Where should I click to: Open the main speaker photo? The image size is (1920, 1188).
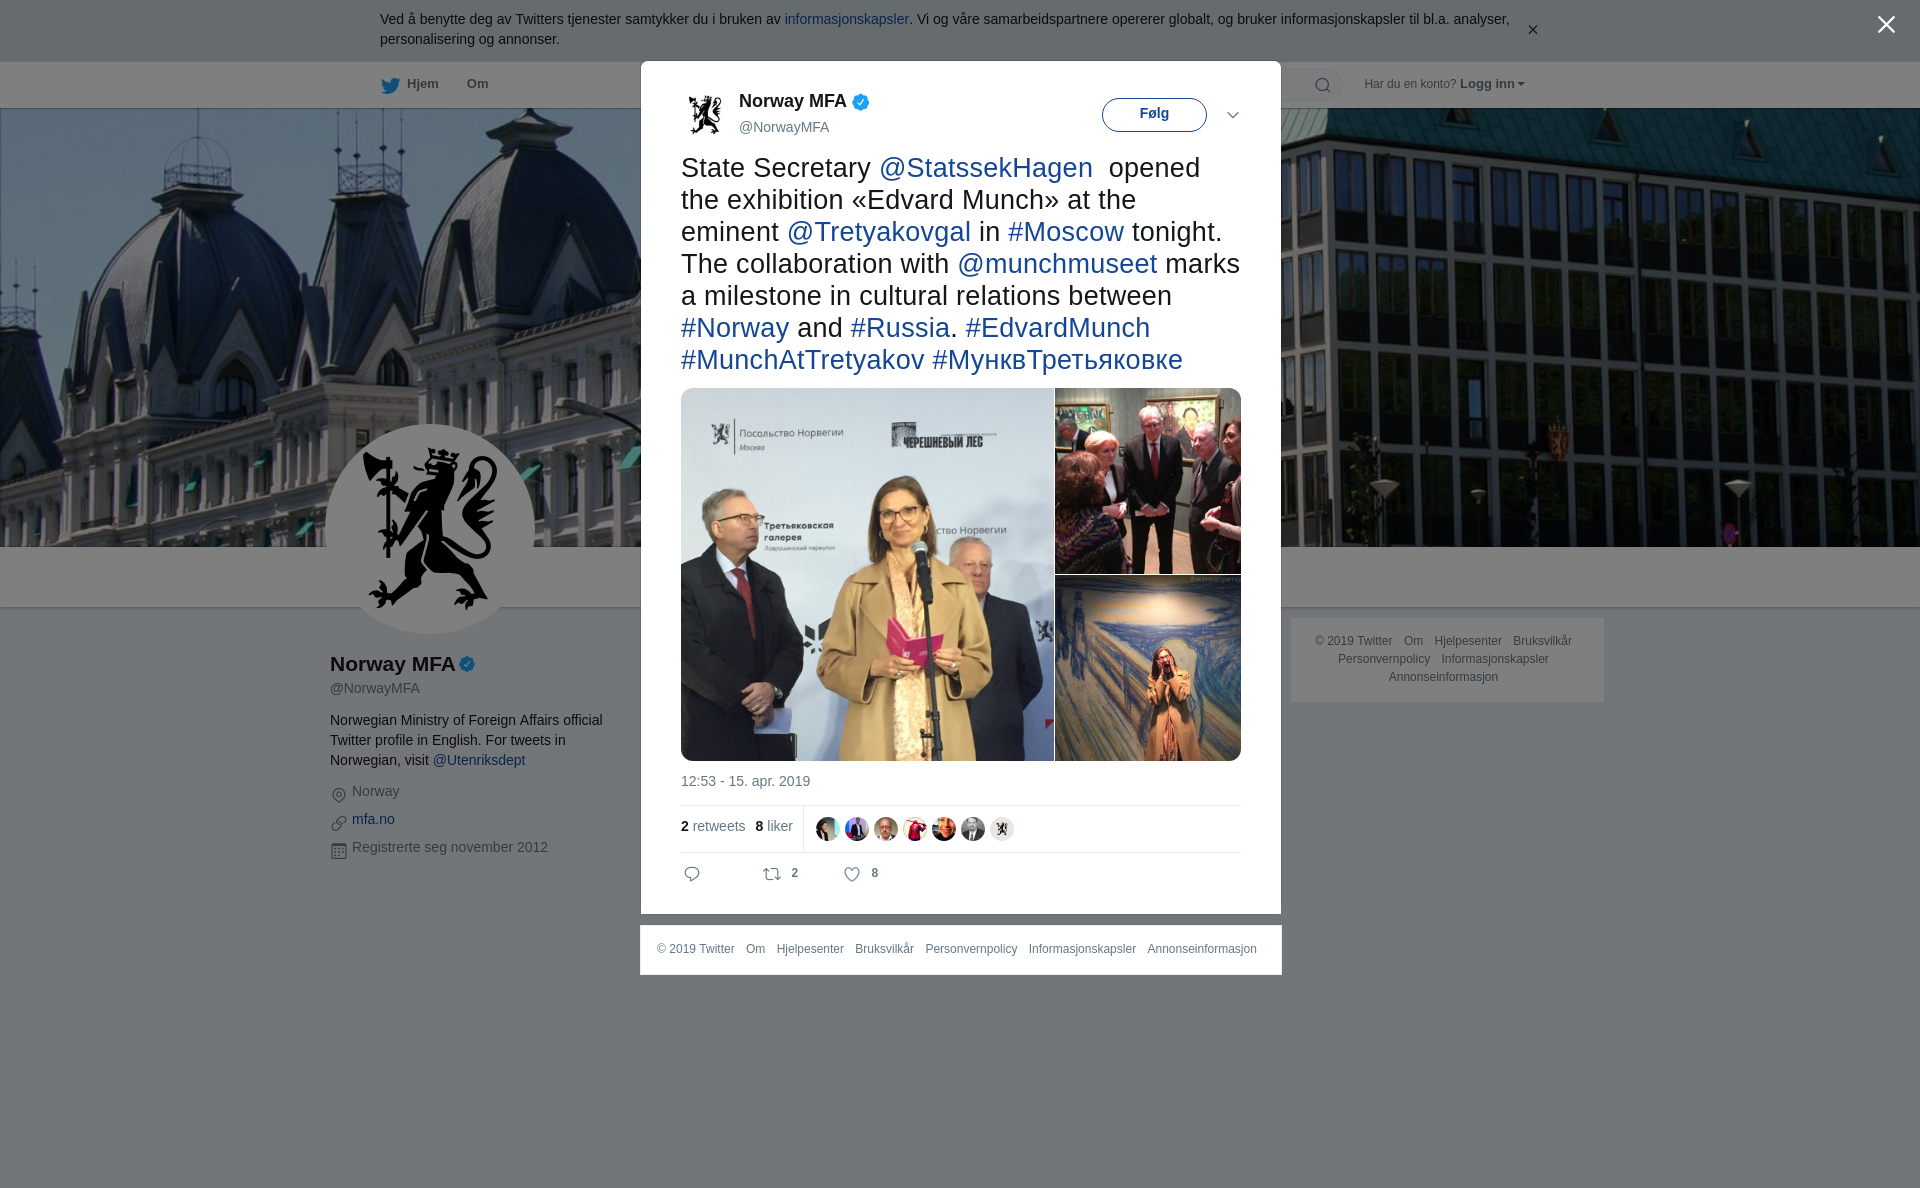[x=867, y=574]
